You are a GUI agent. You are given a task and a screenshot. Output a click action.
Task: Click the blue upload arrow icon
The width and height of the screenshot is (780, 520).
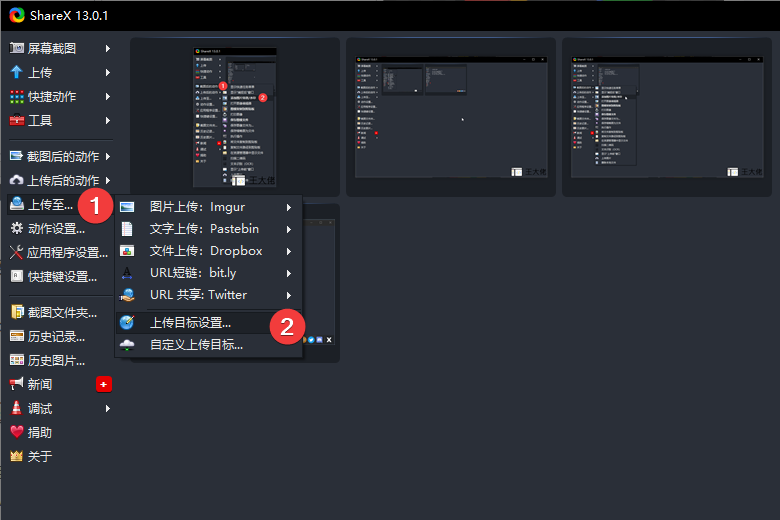pos(16,72)
